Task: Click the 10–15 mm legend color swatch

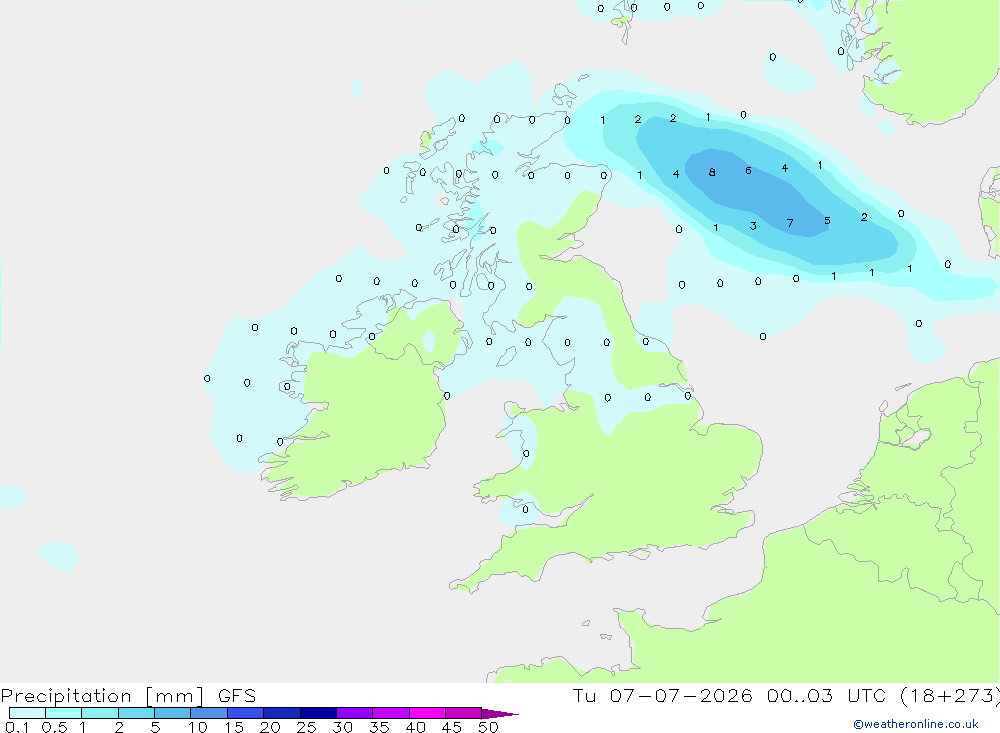Action: 209,713
